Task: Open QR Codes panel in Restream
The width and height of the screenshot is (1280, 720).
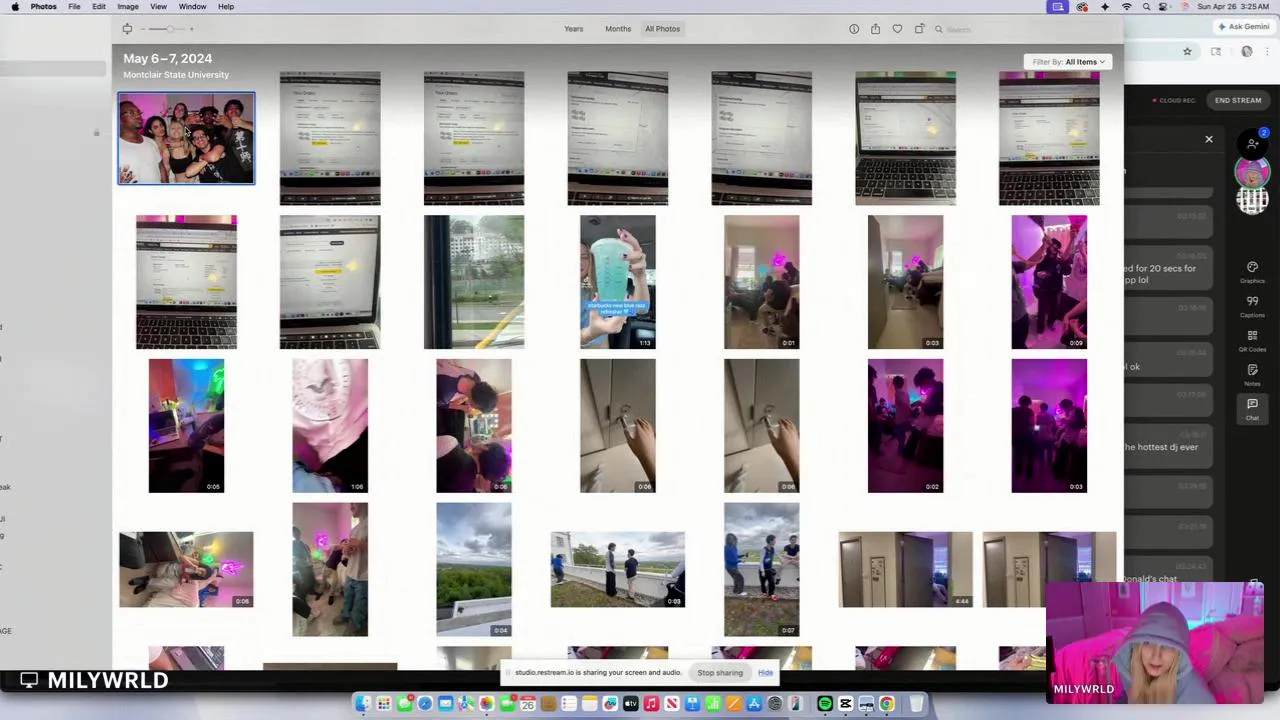Action: tap(1252, 340)
